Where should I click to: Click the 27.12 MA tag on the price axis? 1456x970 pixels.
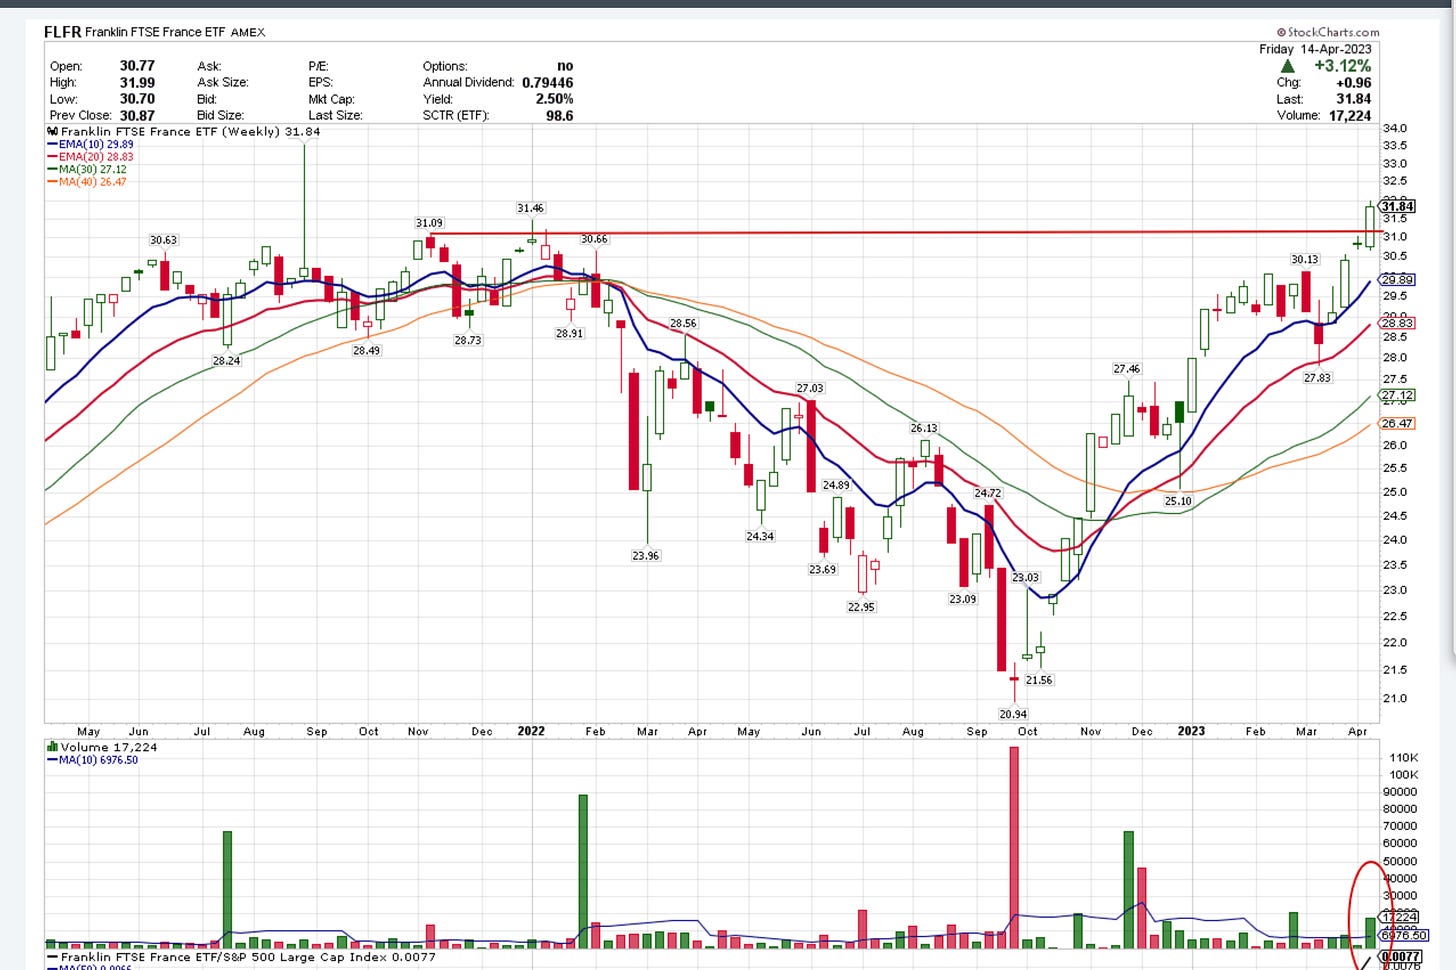(x=1397, y=395)
